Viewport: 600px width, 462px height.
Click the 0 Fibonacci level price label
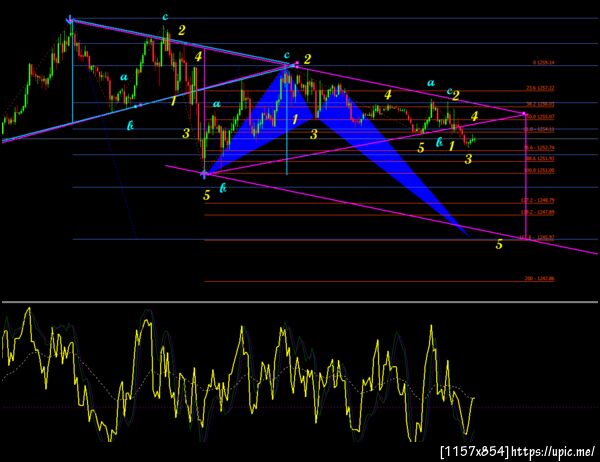[x=543, y=62]
